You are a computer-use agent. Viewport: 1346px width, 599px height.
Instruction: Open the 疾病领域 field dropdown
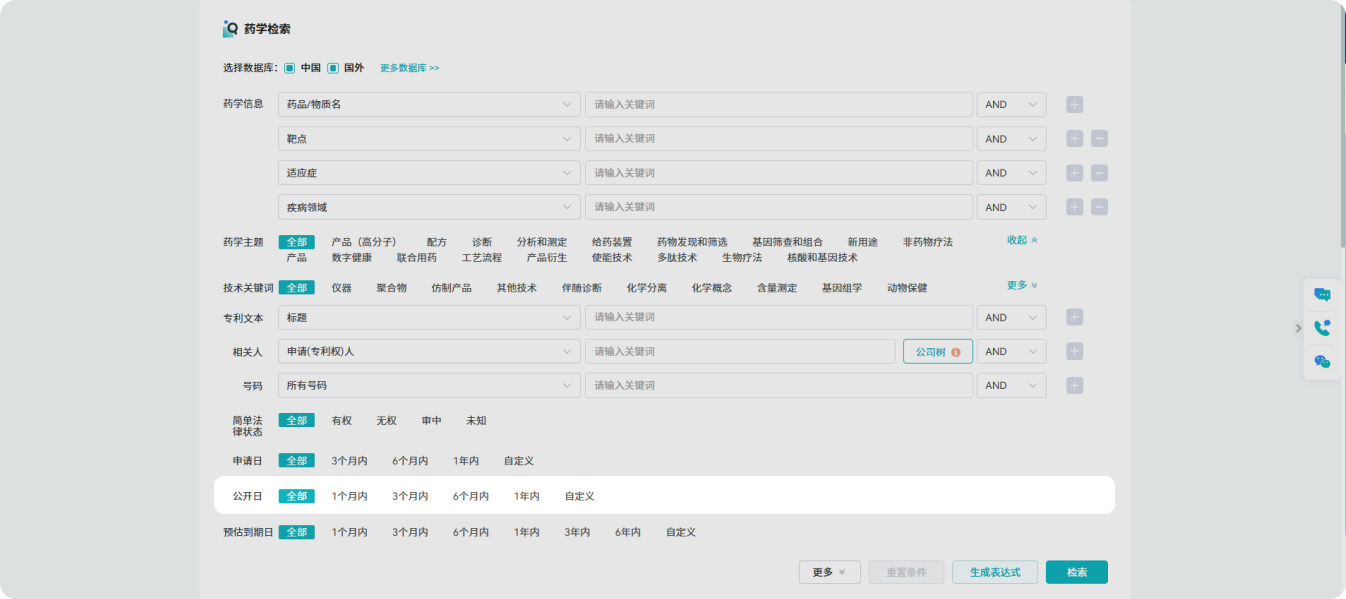(x=429, y=207)
